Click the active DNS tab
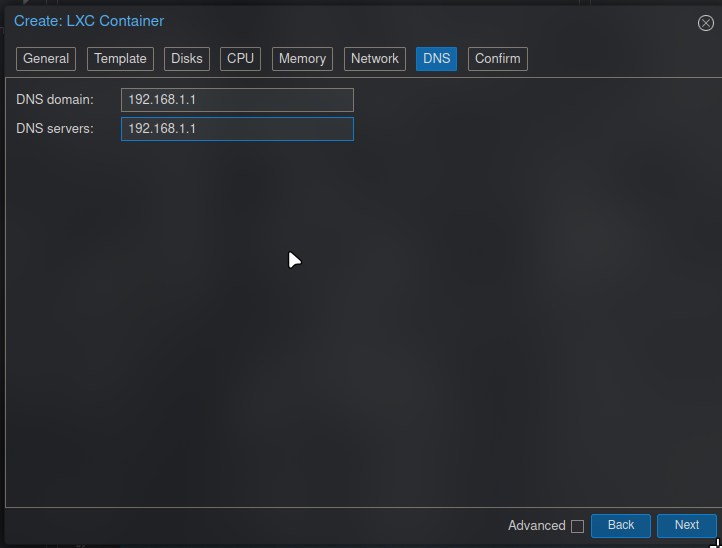The height and width of the screenshot is (548, 722). coord(436,59)
